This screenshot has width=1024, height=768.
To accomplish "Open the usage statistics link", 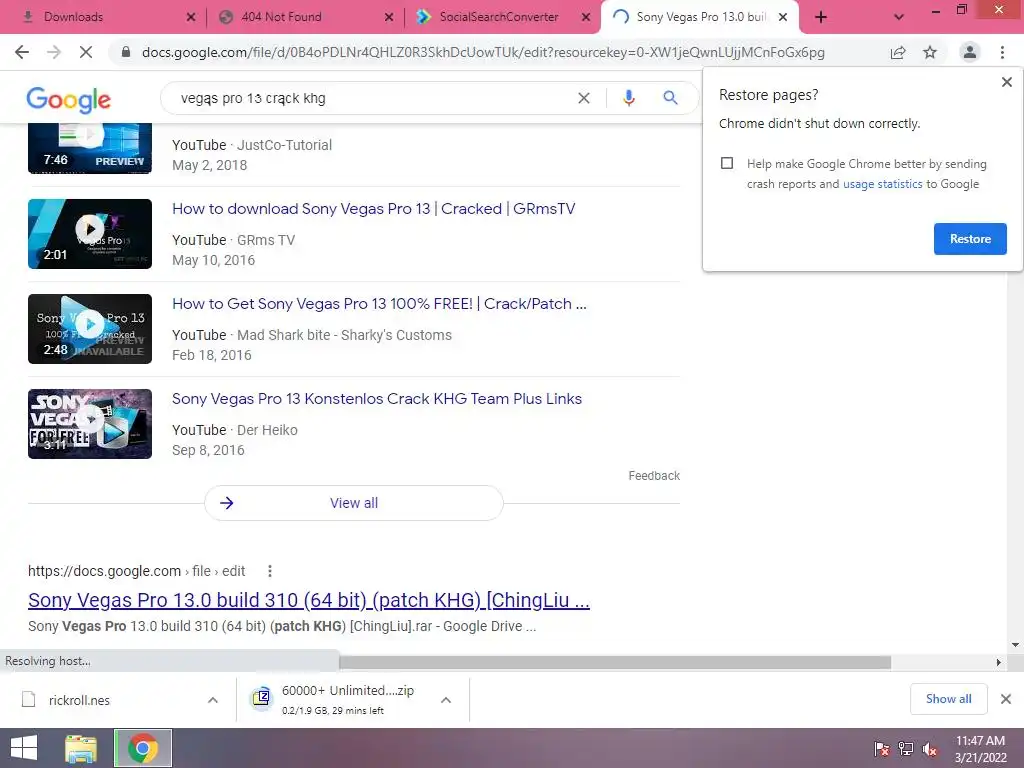I will (882, 184).
